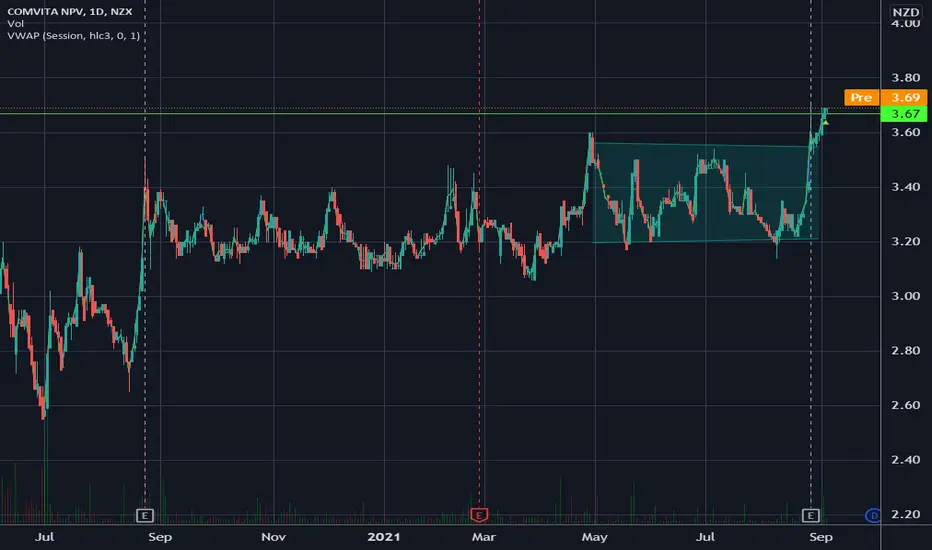Click the 2.40 price axis label
The image size is (932, 550).
pyautogui.click(x=905, y=460)
